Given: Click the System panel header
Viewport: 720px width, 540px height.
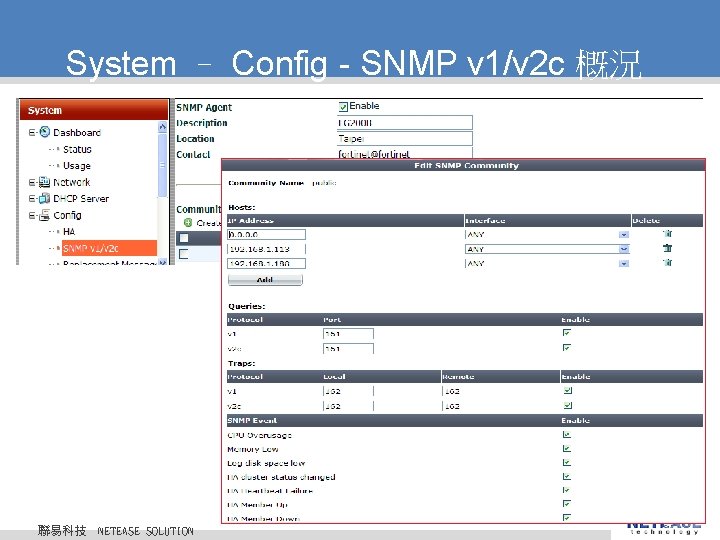Looking at the screenshot, I should [94, 110].
